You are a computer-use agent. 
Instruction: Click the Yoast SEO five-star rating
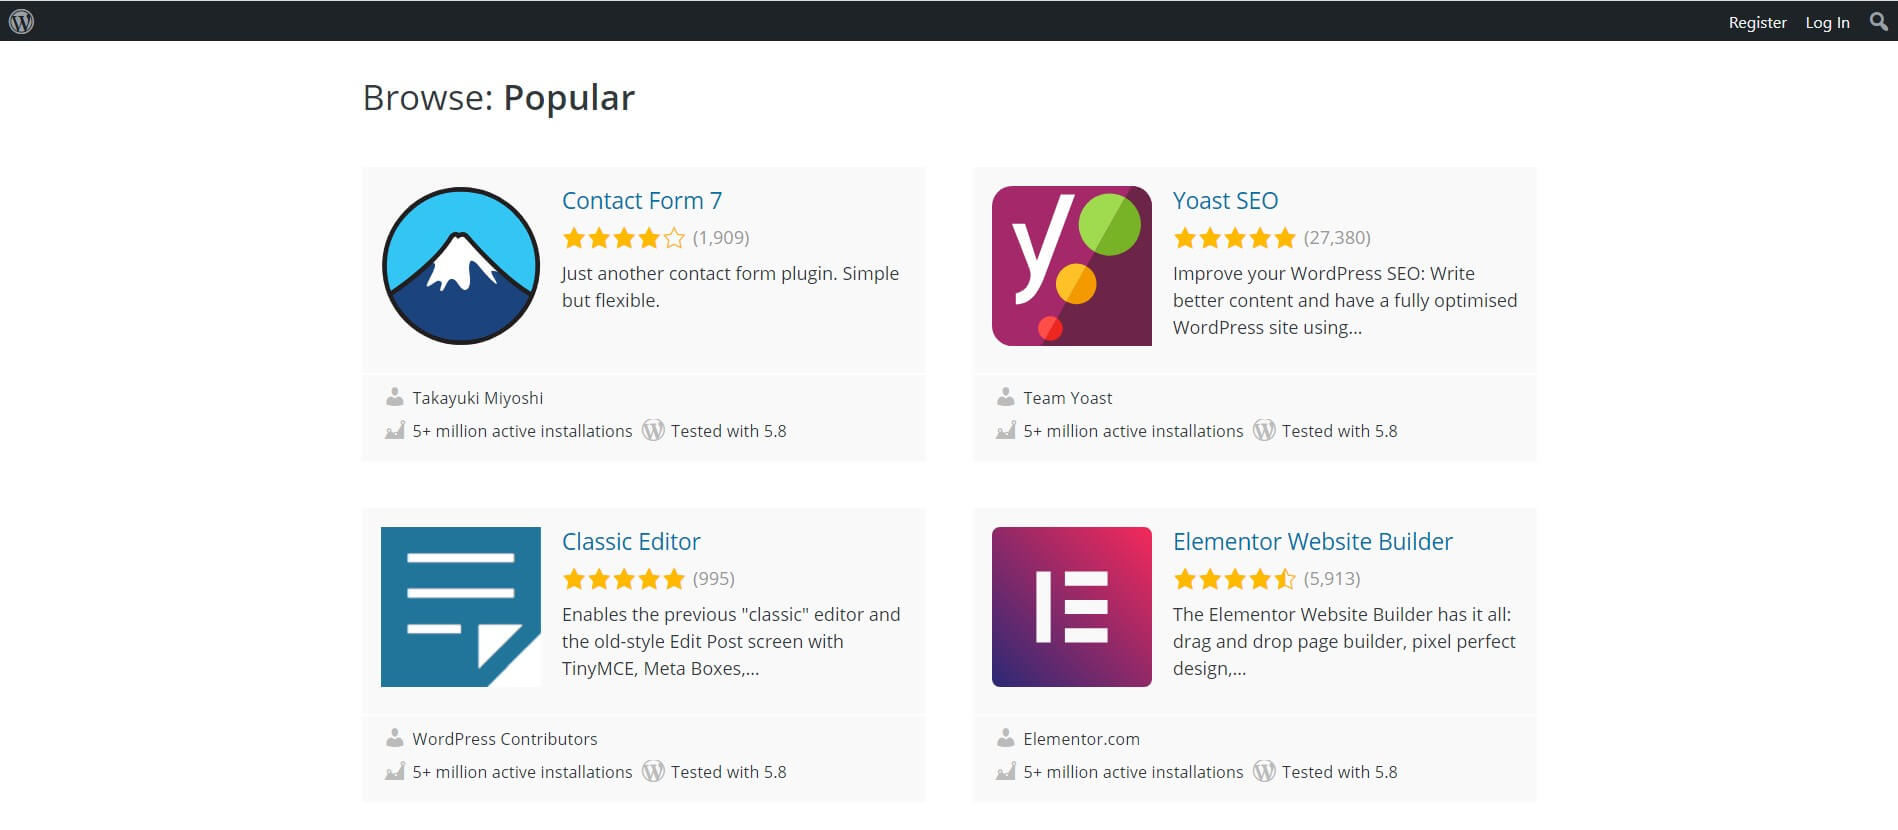[x=1235, y=238]
